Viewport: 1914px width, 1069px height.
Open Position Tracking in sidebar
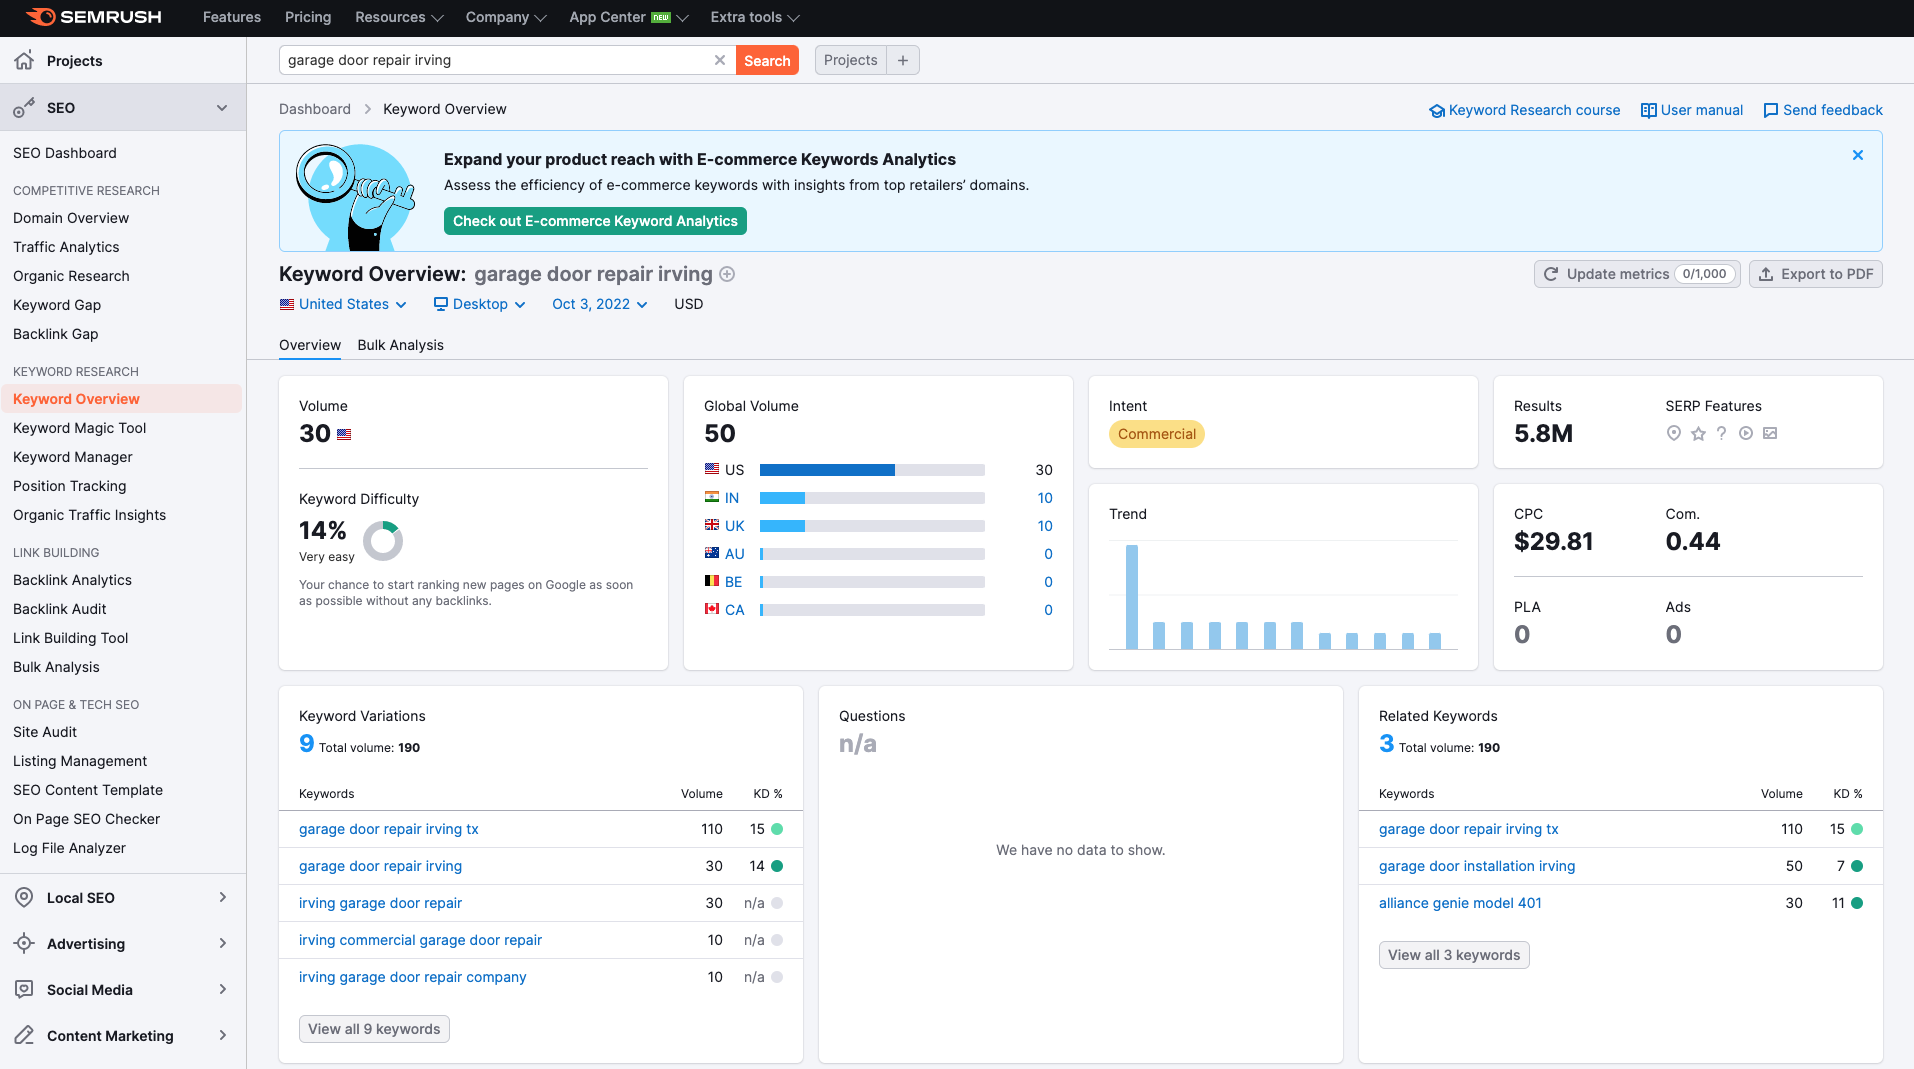[70, 486]
